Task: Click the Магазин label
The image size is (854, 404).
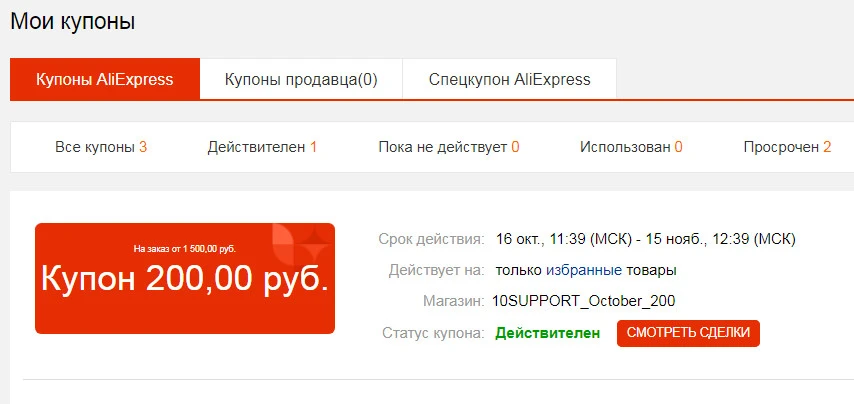Action: coord(453,301)
